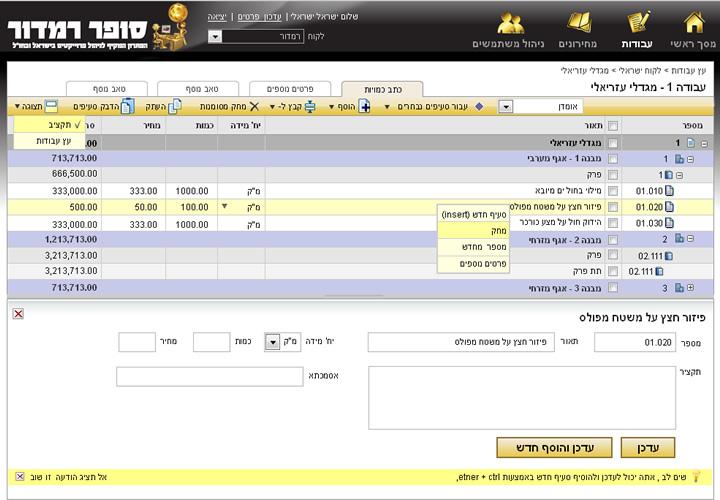720x500 pixels.
Task: Open the לקוח client dropdown at top
Action: pyautogui.click(x=215, y=36)
